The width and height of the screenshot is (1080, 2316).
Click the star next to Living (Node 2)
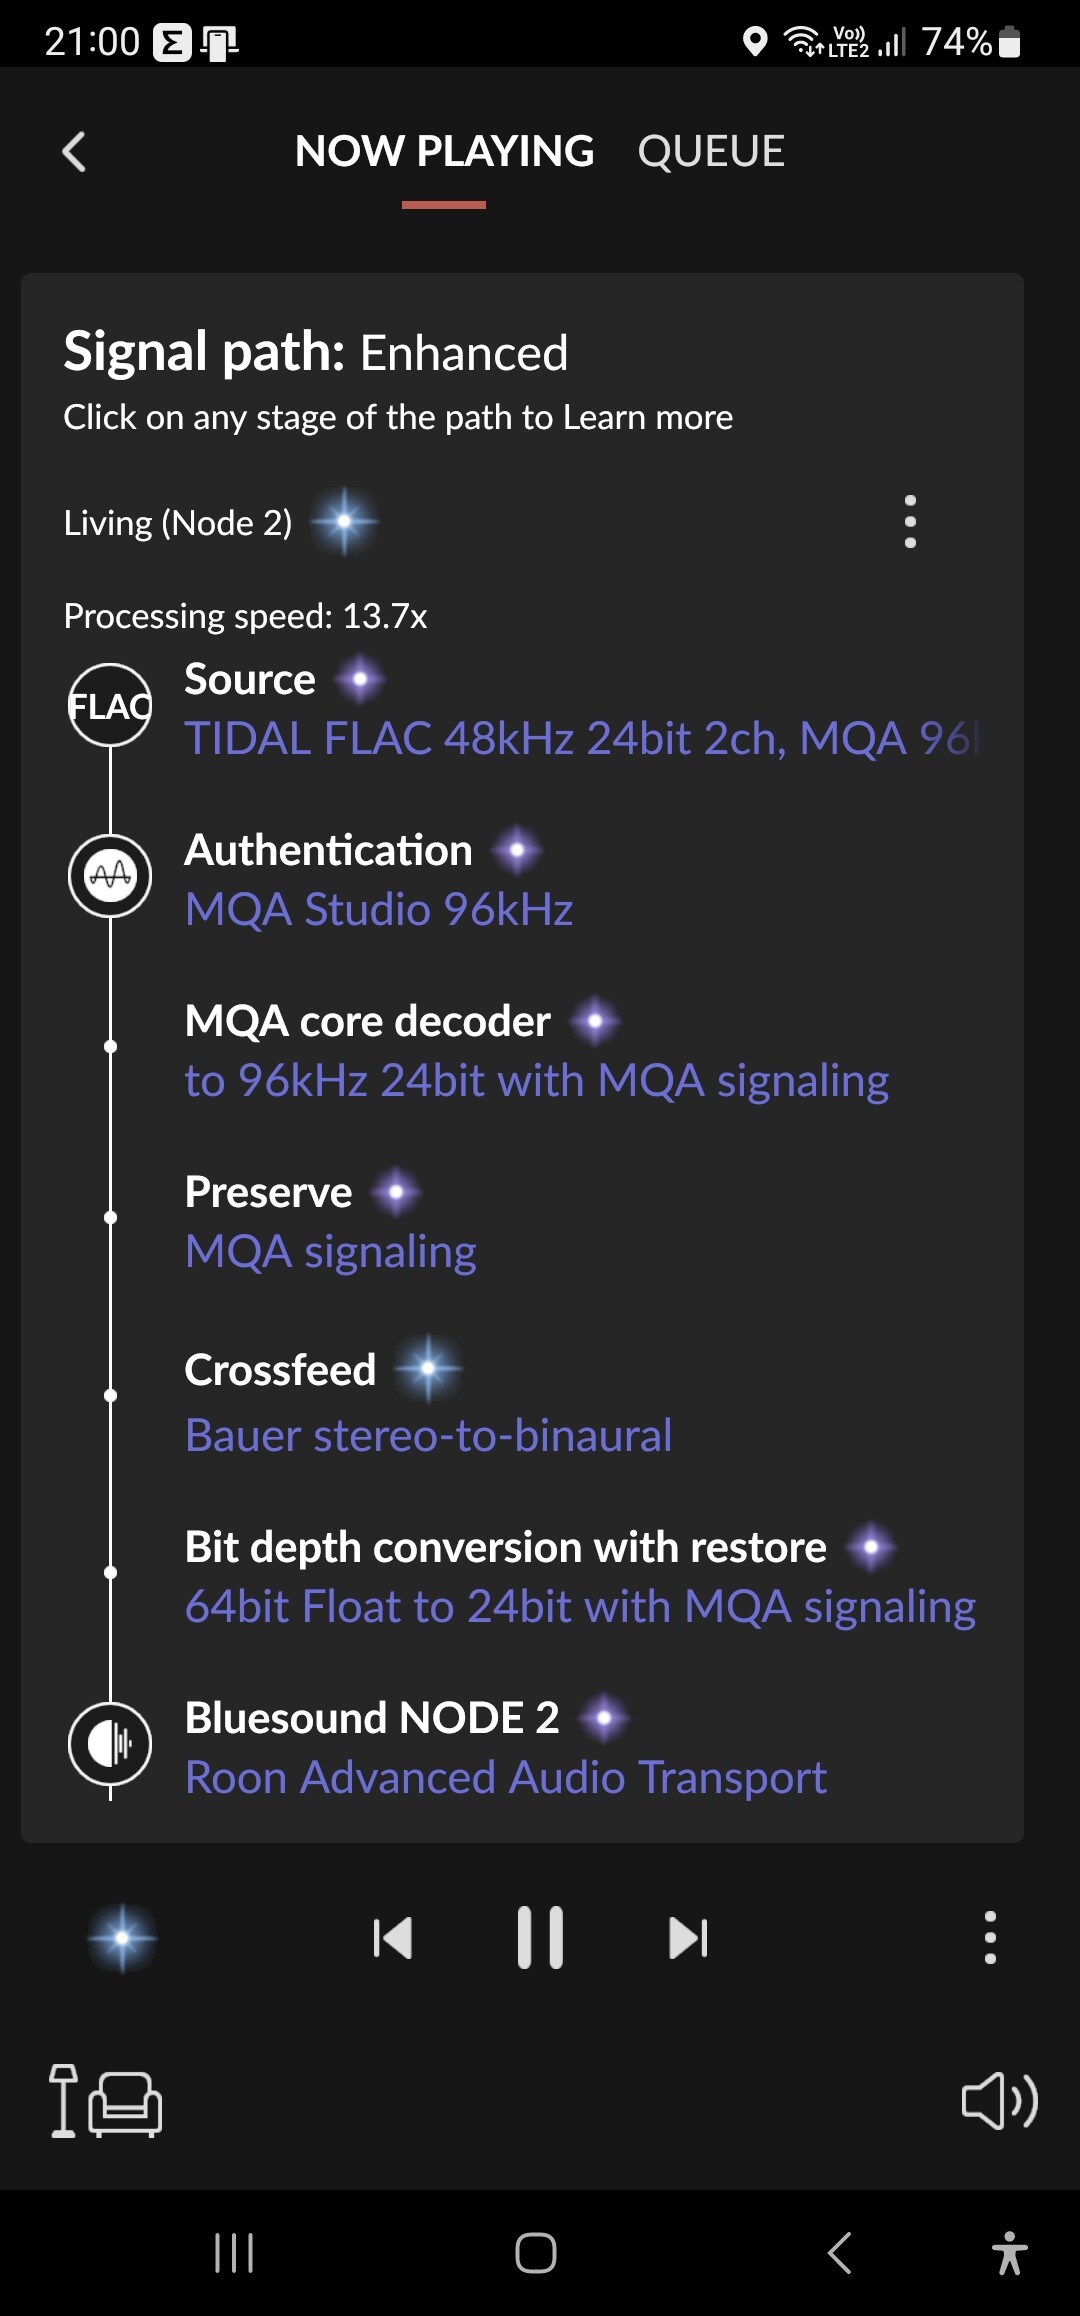tap(345, 521)
